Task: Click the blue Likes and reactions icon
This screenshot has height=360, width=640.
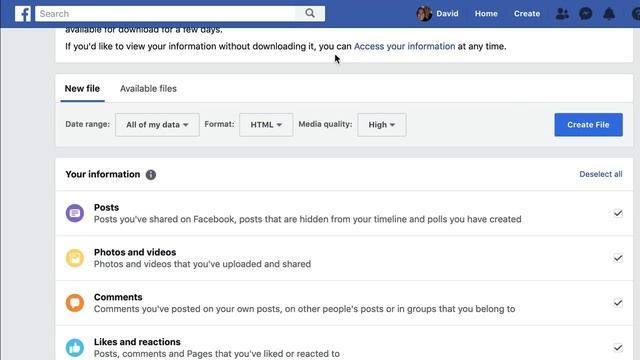Action: click(75, 348)
